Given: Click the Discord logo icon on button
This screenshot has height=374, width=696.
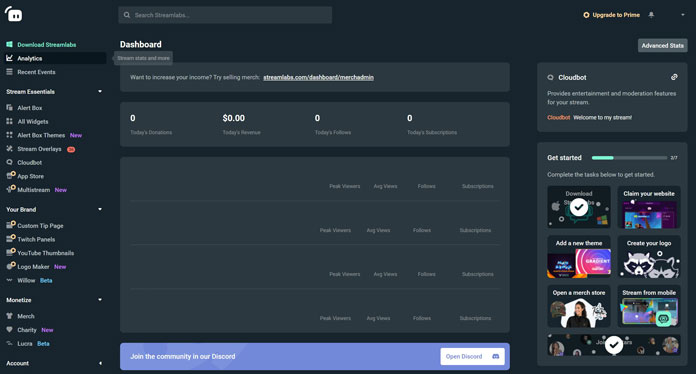Looking at the screenshot, I should tap(496, 356).
